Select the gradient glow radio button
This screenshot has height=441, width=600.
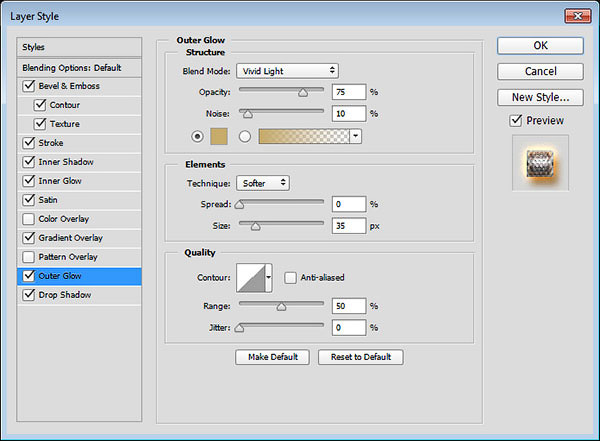click(x=245, y=136)
